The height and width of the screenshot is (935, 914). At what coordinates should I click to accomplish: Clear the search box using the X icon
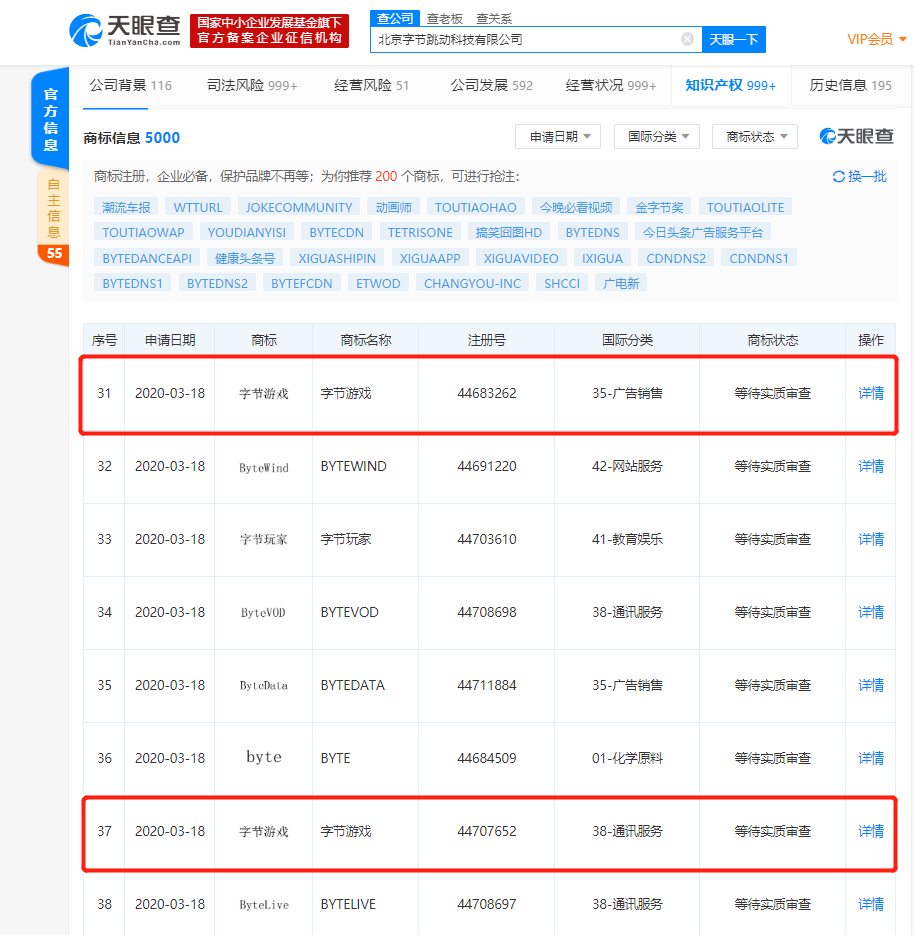[687, 39]
